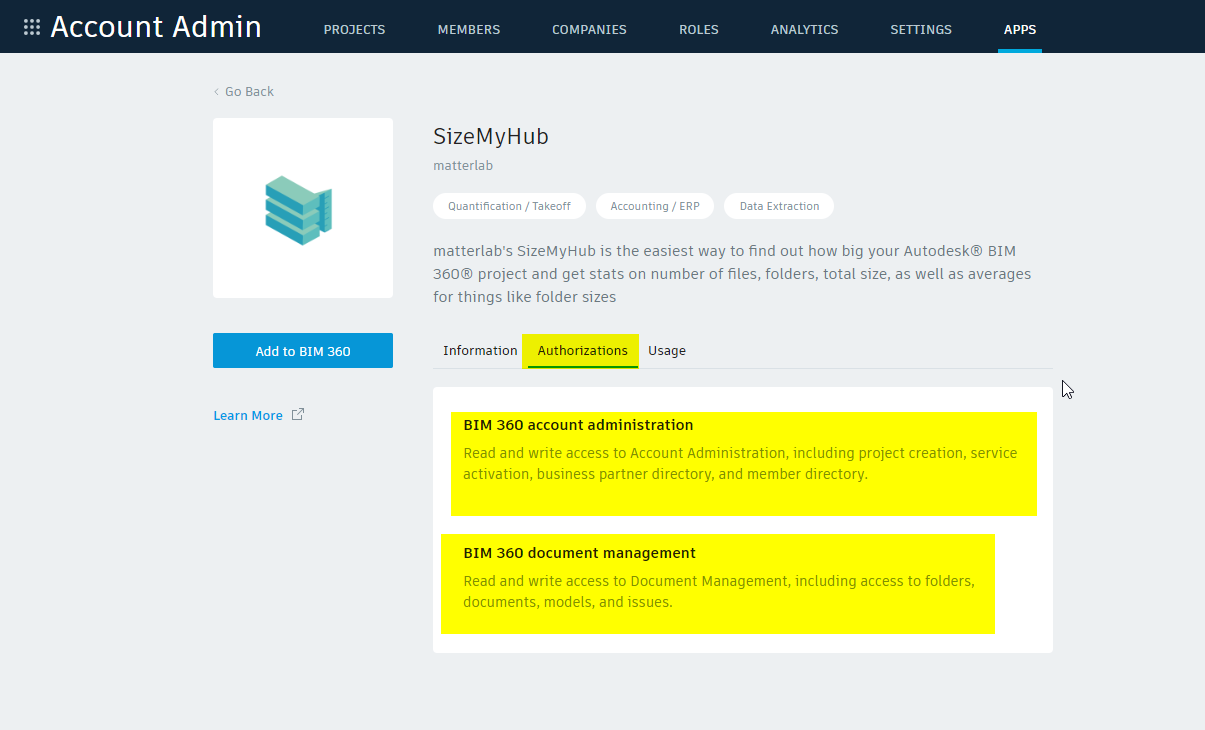Click the SizeMyHub app logo thumbnail
Viewport: 1205px width, 730px height.
(x=303, y=208)
